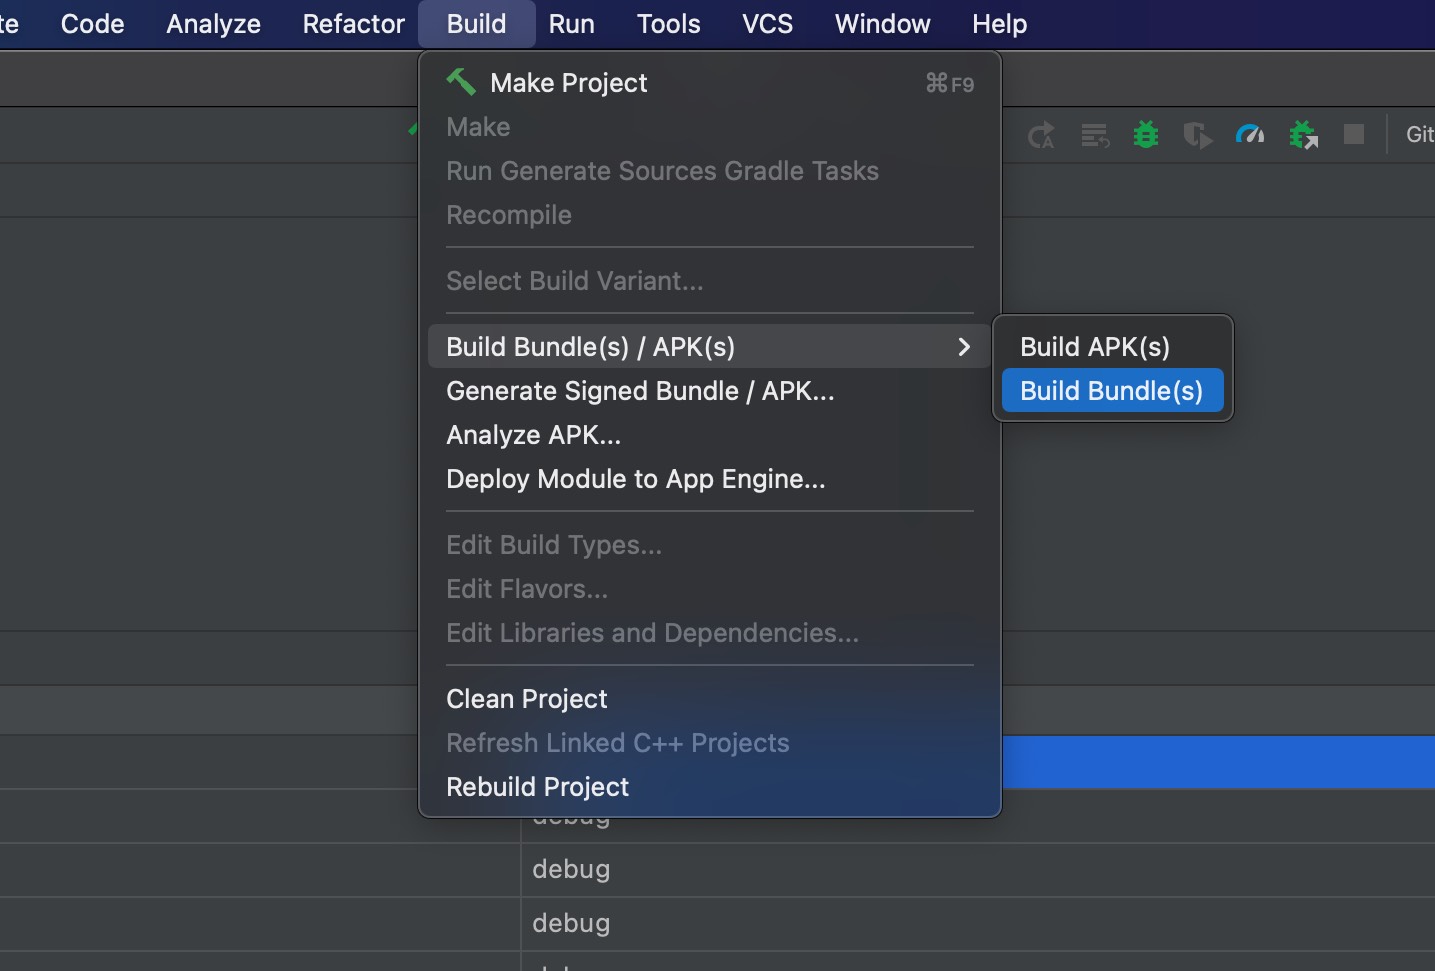Choose Generate Signed Bundle / APK option
The width and height of the screenshot is (1435, 971).
click(640, 391)
